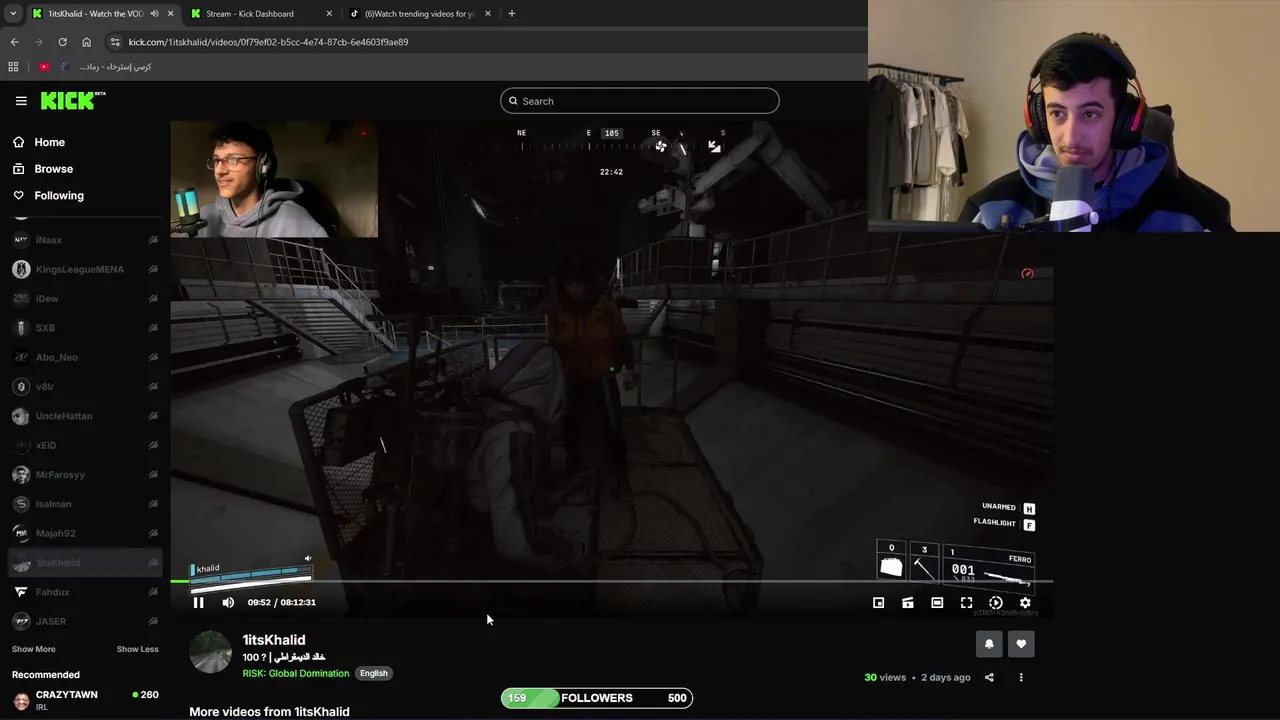Enter fullscreen video mode

click(x=966, y=603)
